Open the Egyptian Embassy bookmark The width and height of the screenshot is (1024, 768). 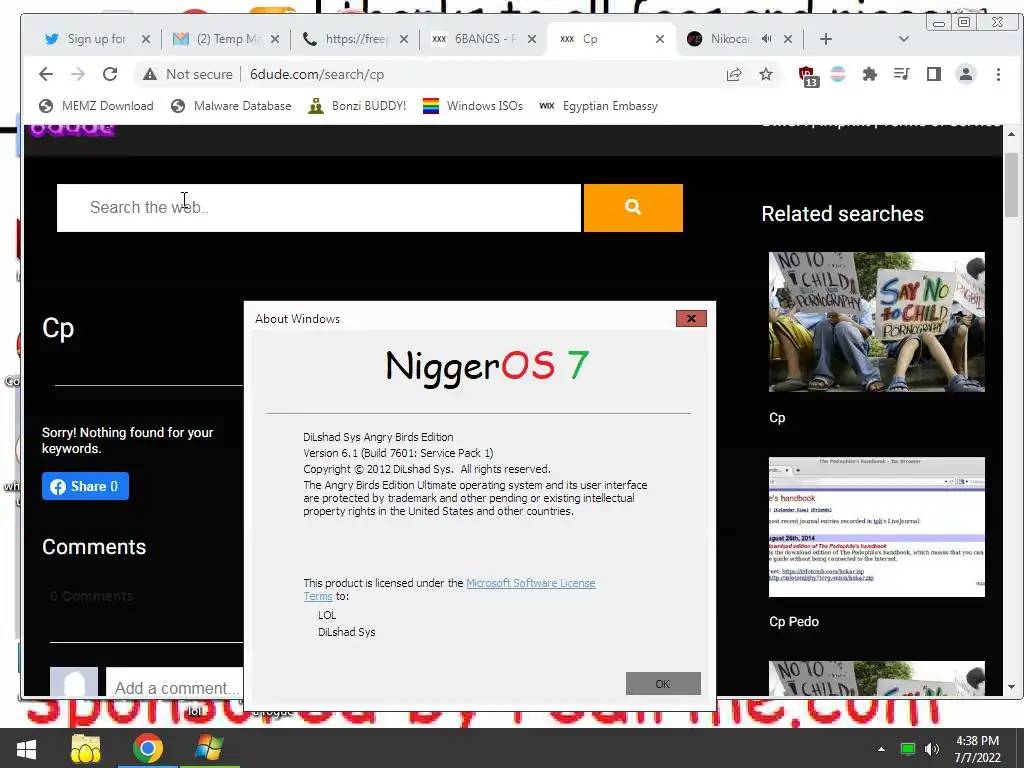(598, 106)
